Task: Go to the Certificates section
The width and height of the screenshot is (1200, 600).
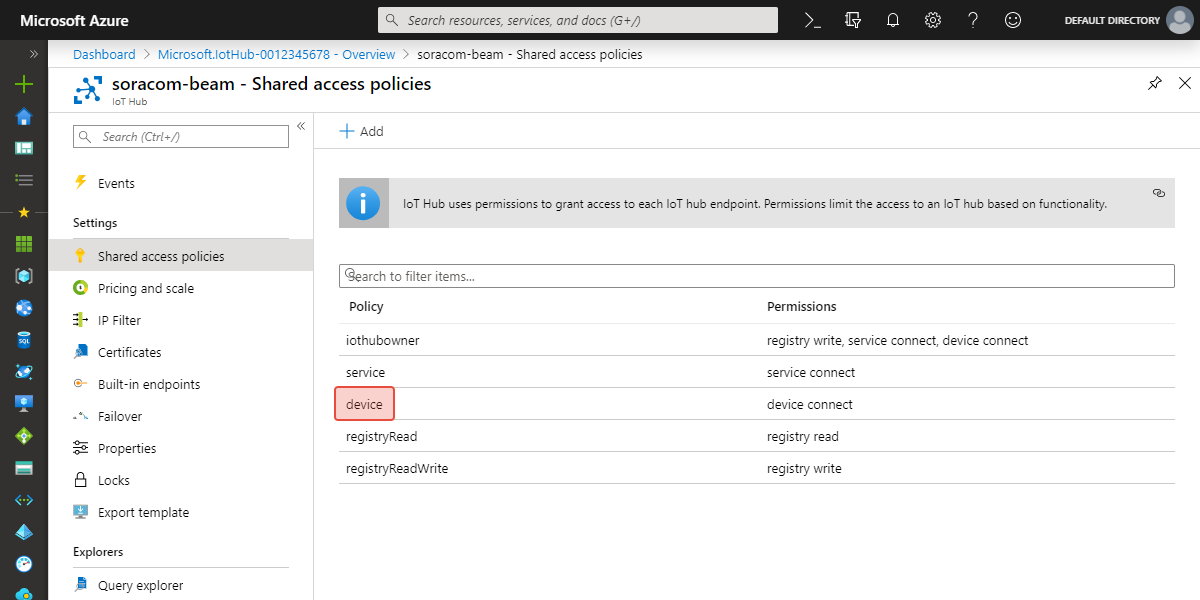Action: [x=129, y=352]
